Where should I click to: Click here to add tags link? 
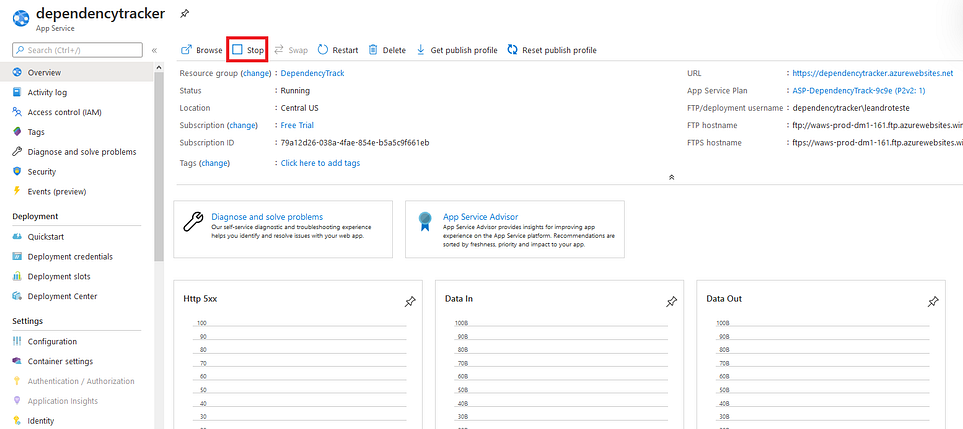click(x=321, y=163)
